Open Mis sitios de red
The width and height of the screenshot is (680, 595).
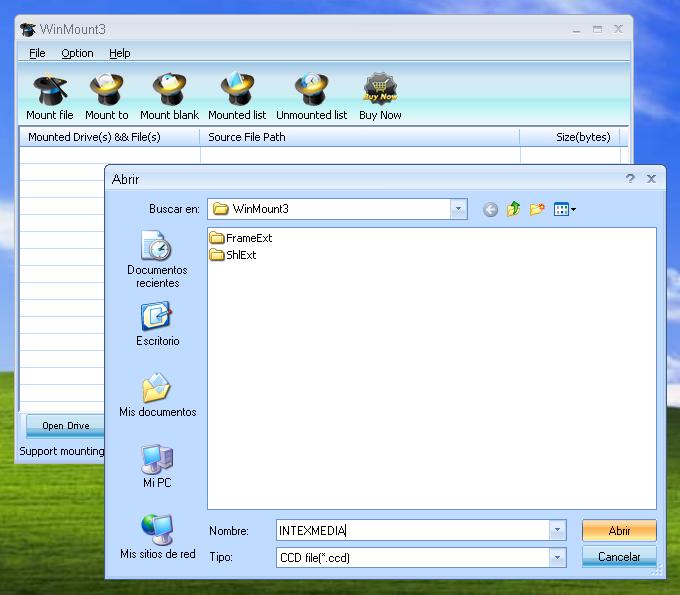pyautogui.click(x=157, y=537)
